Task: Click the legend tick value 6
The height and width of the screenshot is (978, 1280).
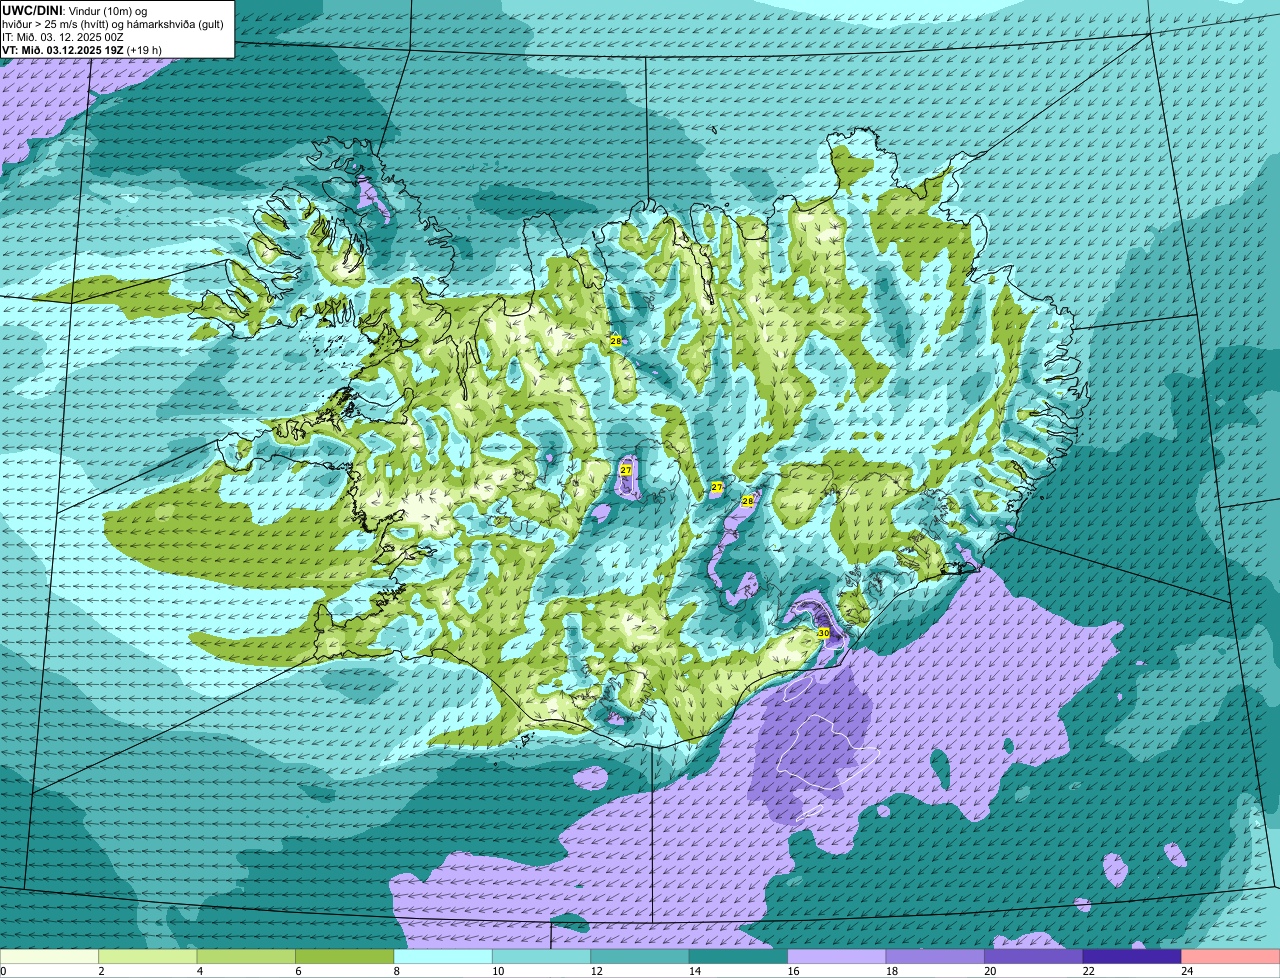Action: [298, 971]
